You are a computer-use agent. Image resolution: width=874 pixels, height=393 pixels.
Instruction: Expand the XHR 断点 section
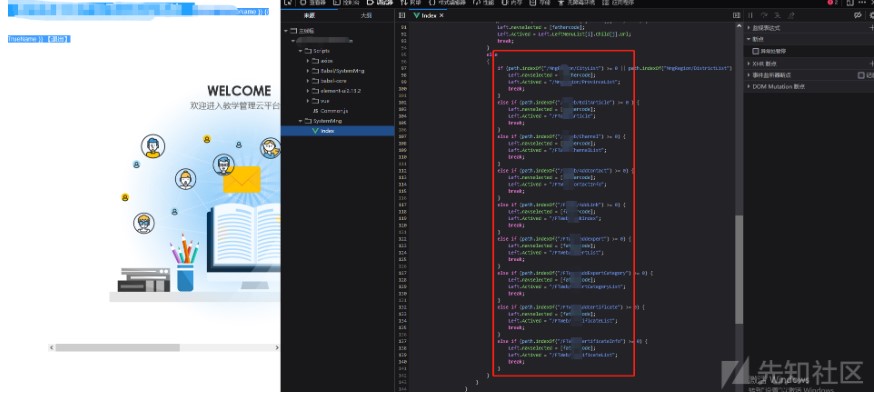point(749,64)
